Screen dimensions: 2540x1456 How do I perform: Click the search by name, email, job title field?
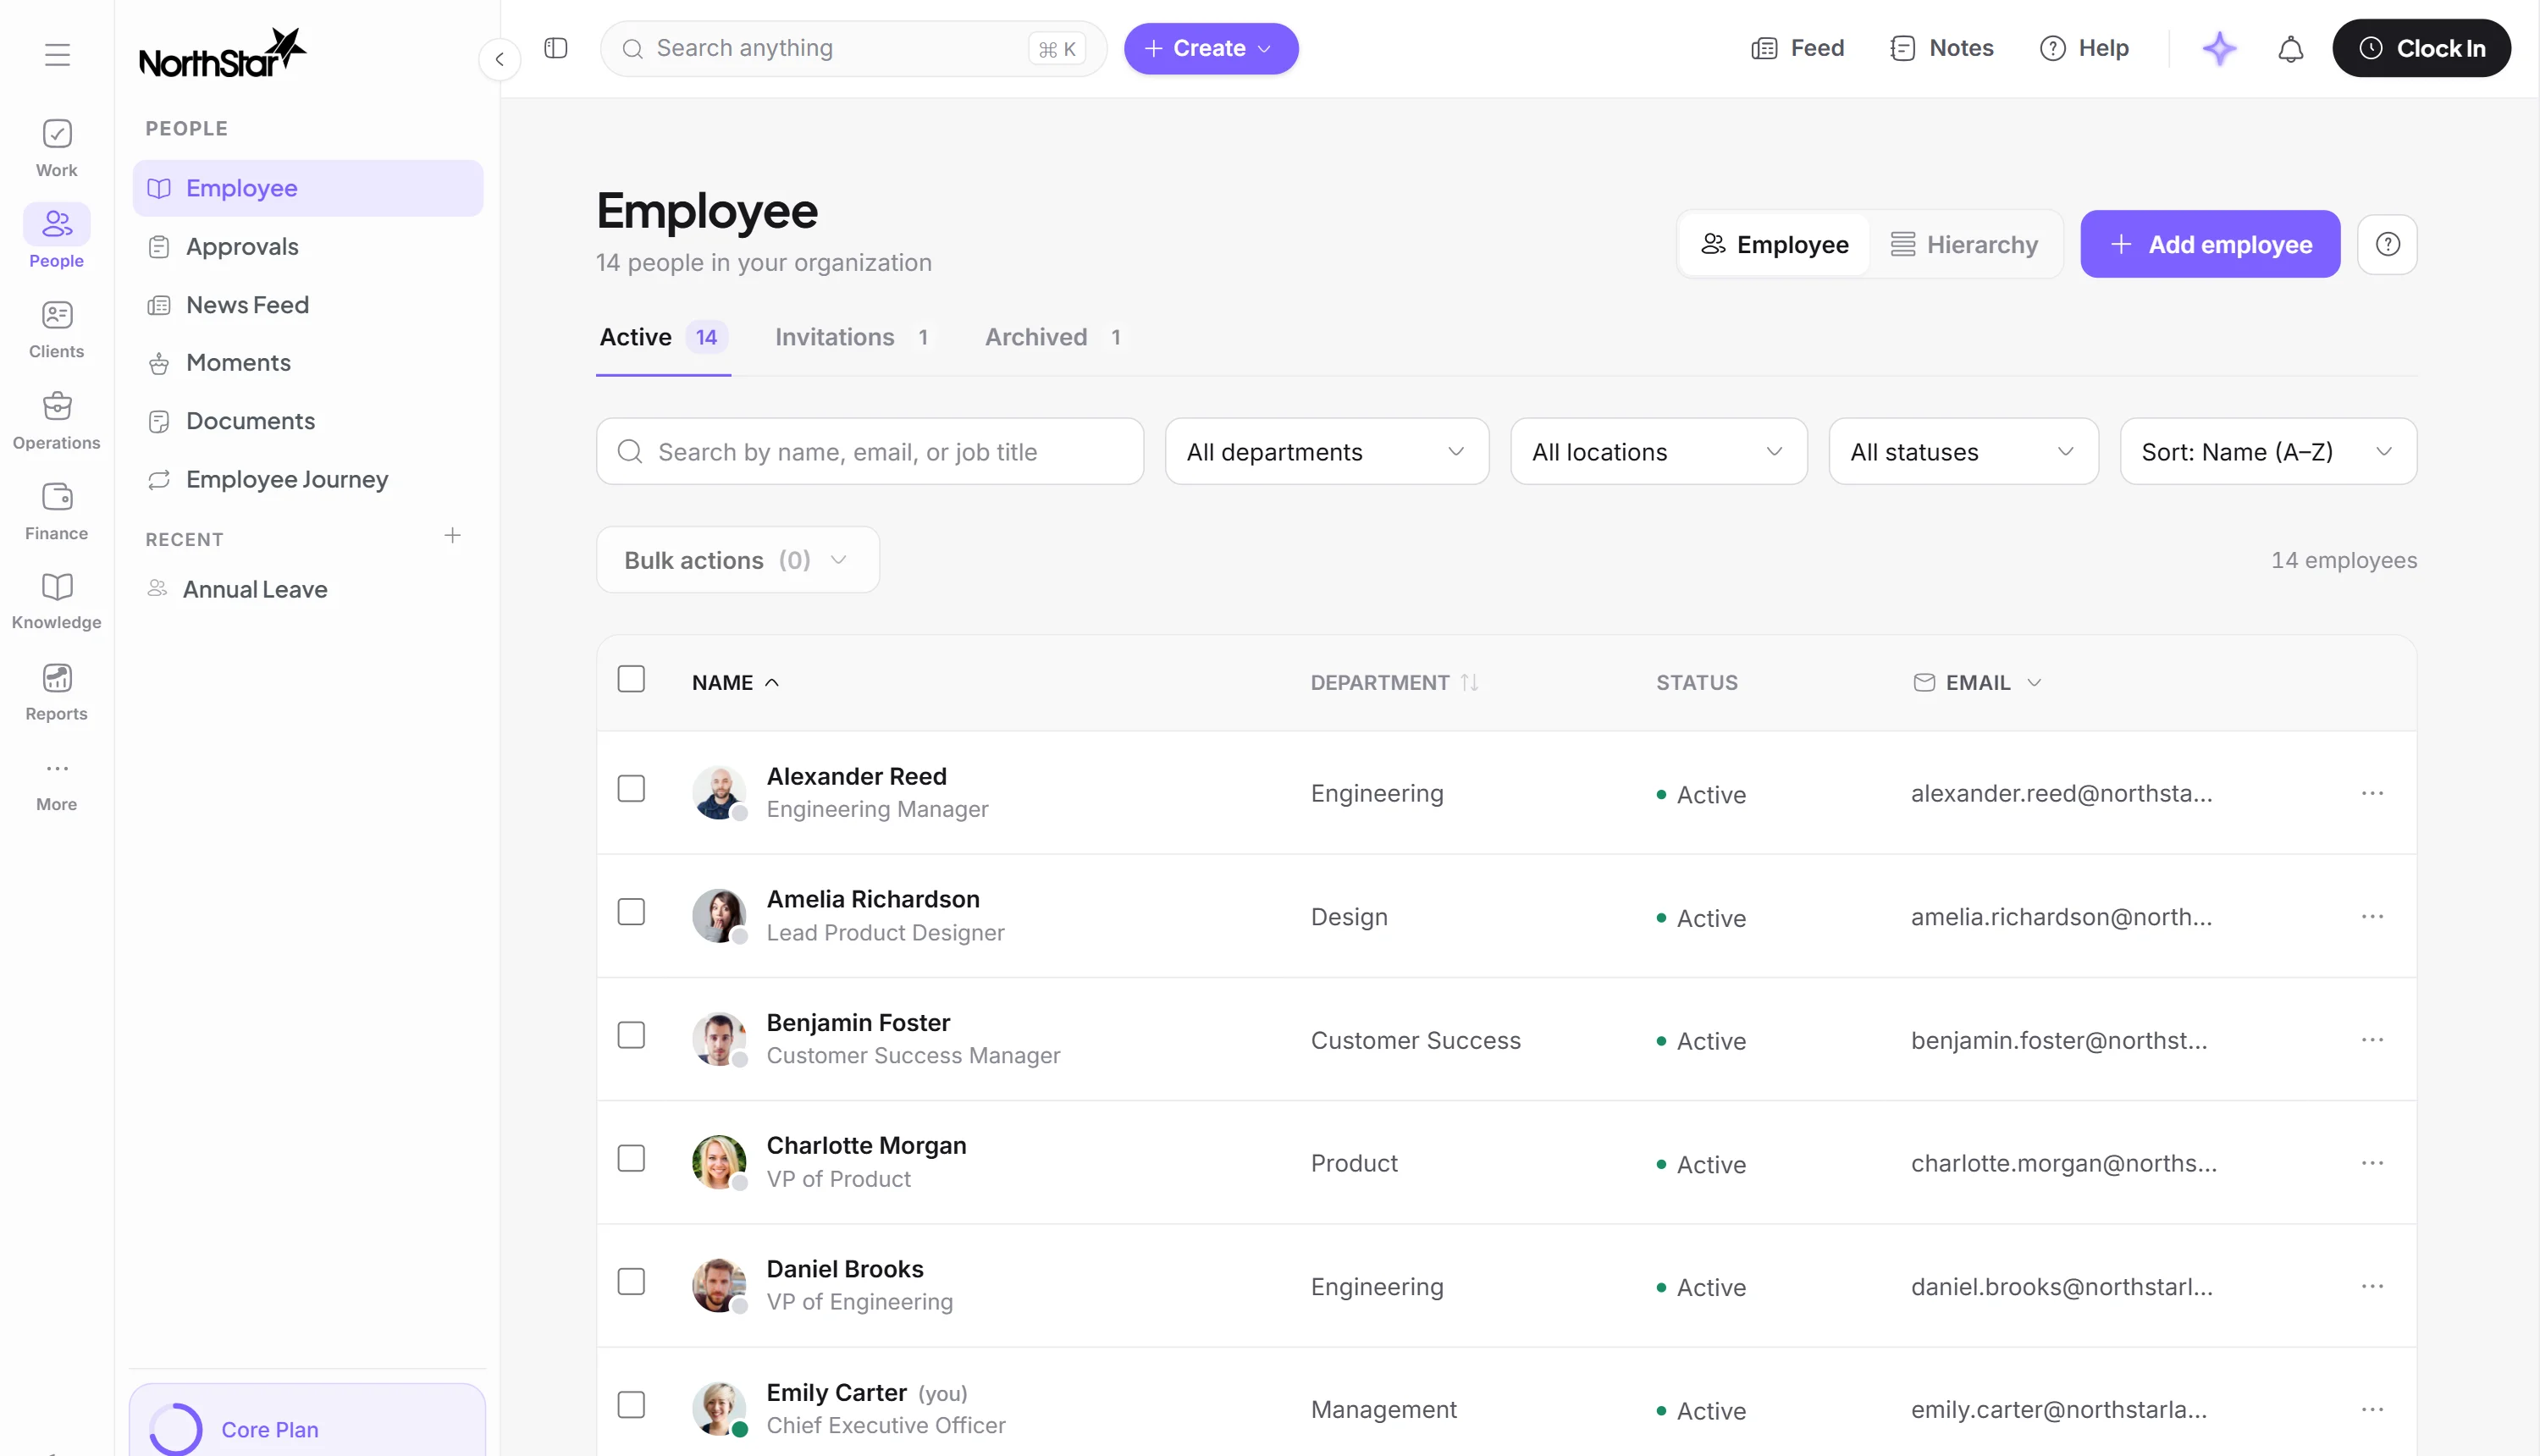pyautogui.click(x=869, y=452)
